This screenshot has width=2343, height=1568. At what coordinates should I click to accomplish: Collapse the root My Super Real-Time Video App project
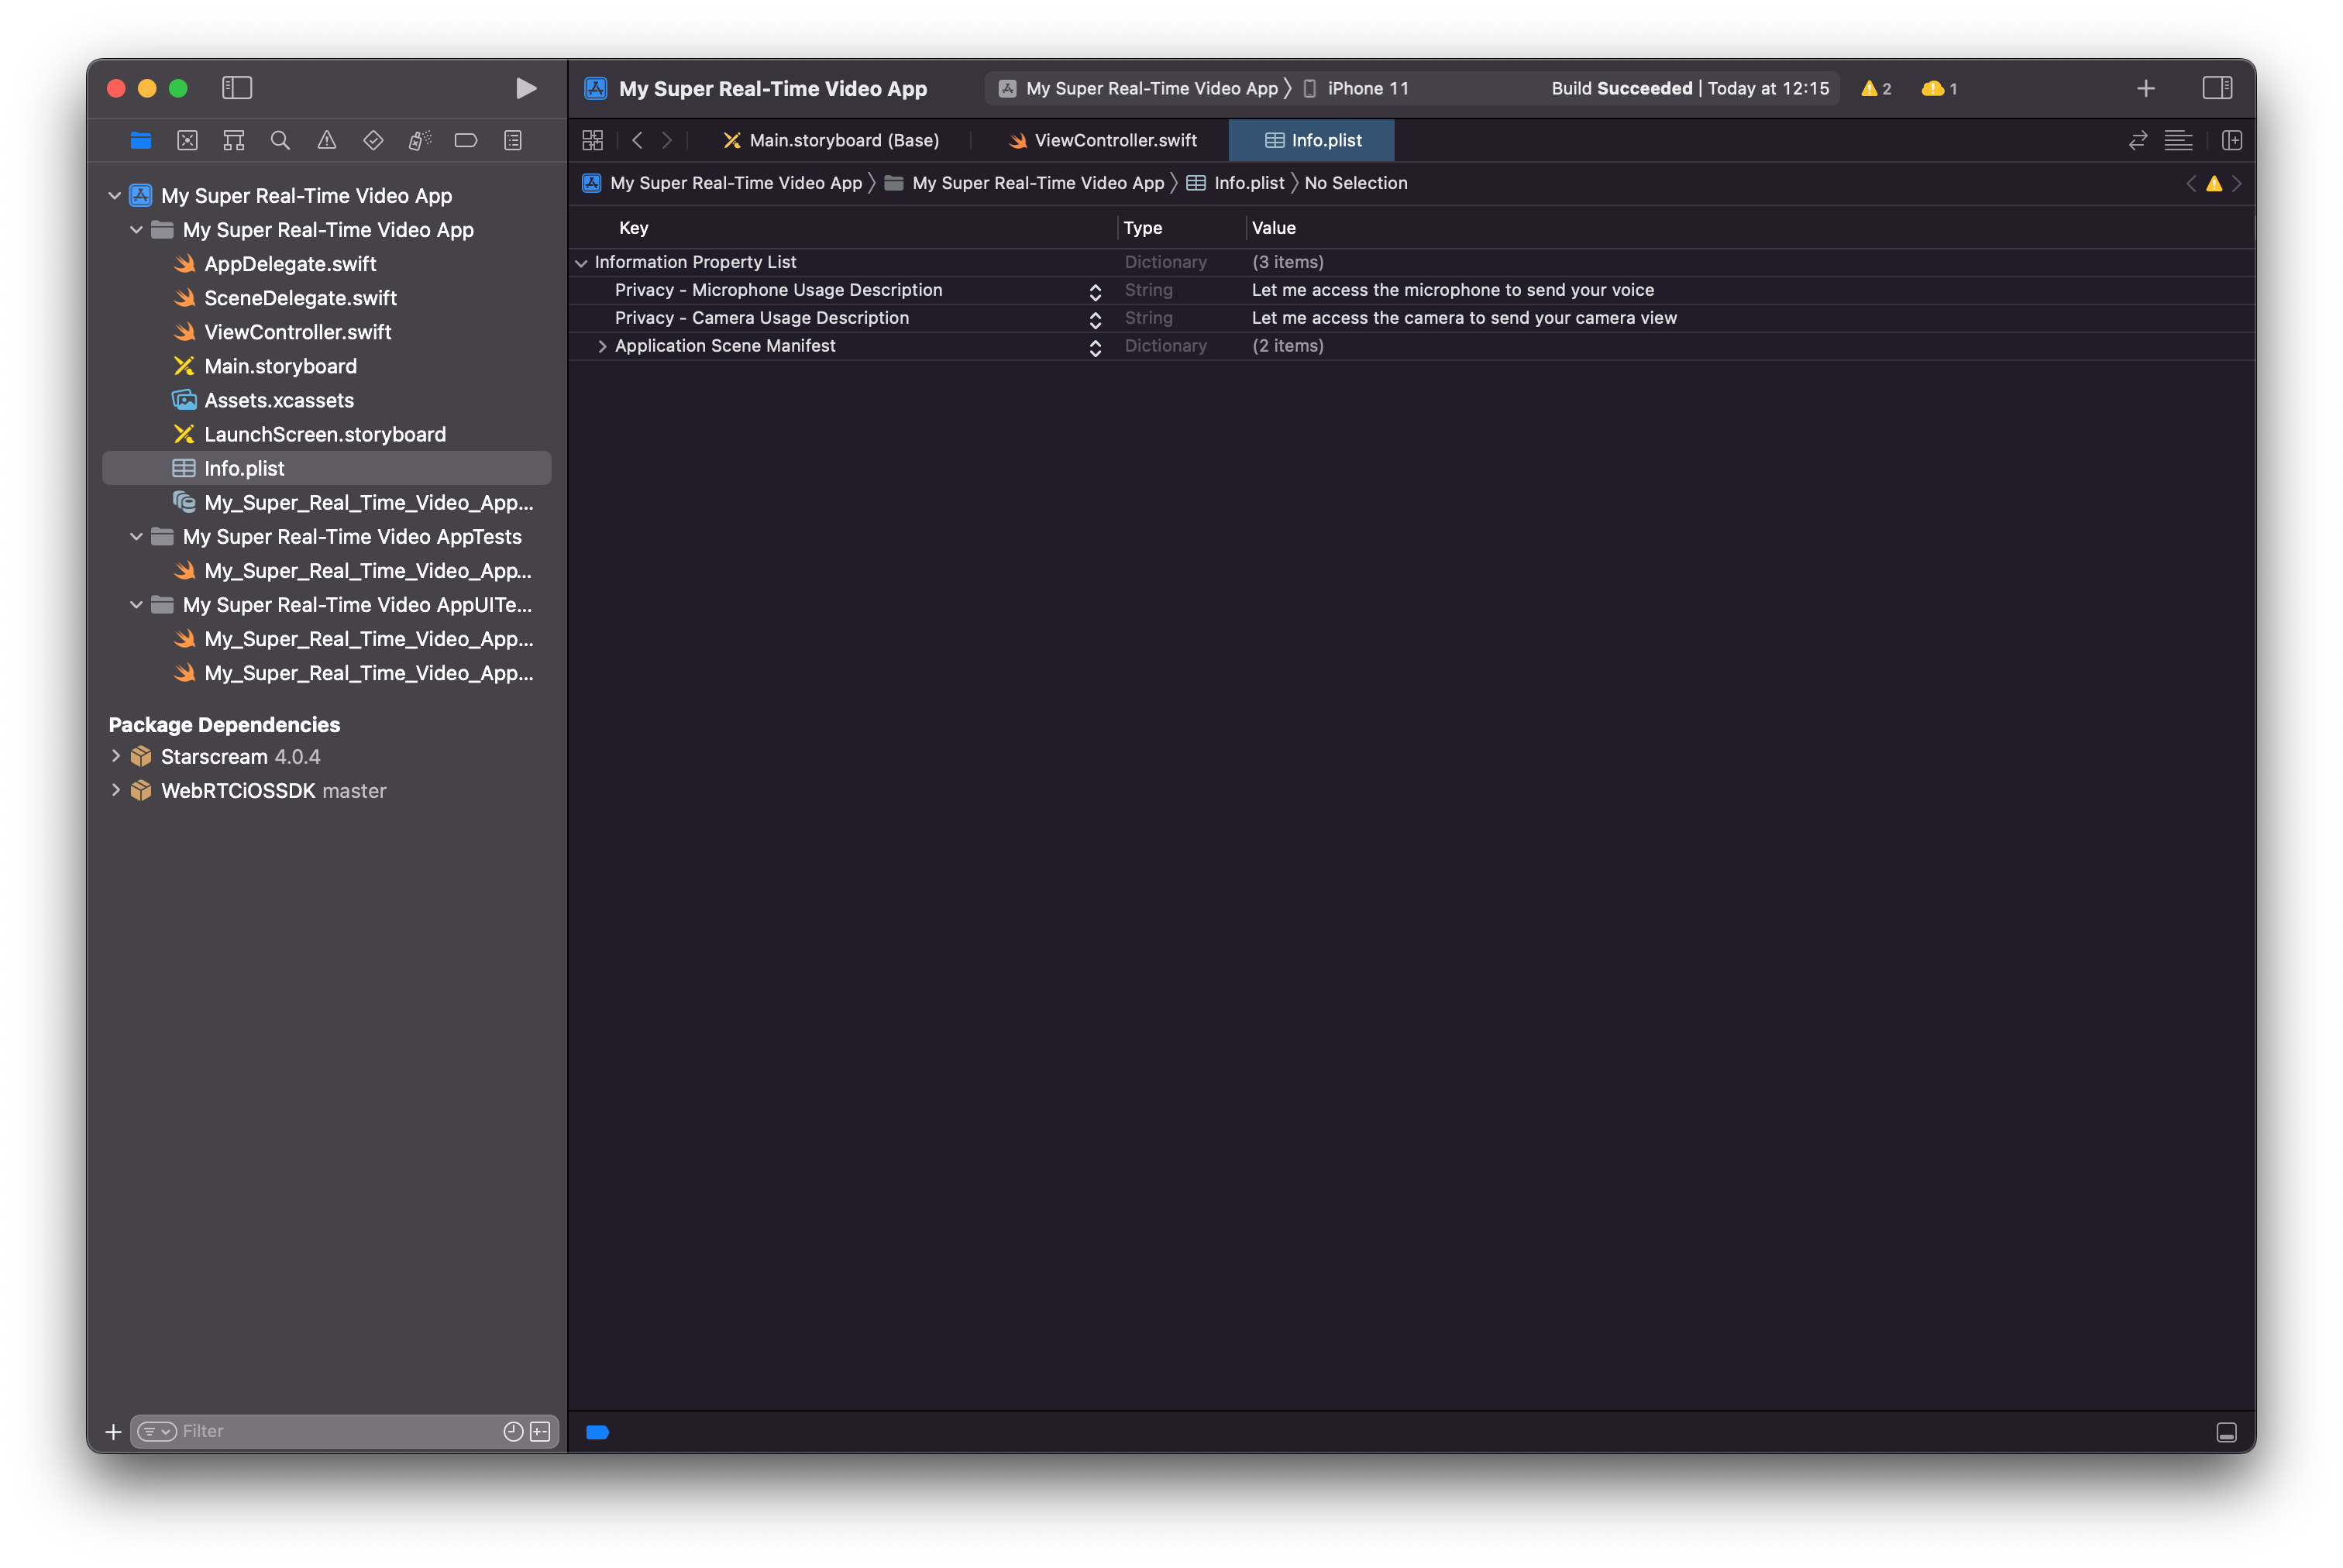(x=114, y=196)
